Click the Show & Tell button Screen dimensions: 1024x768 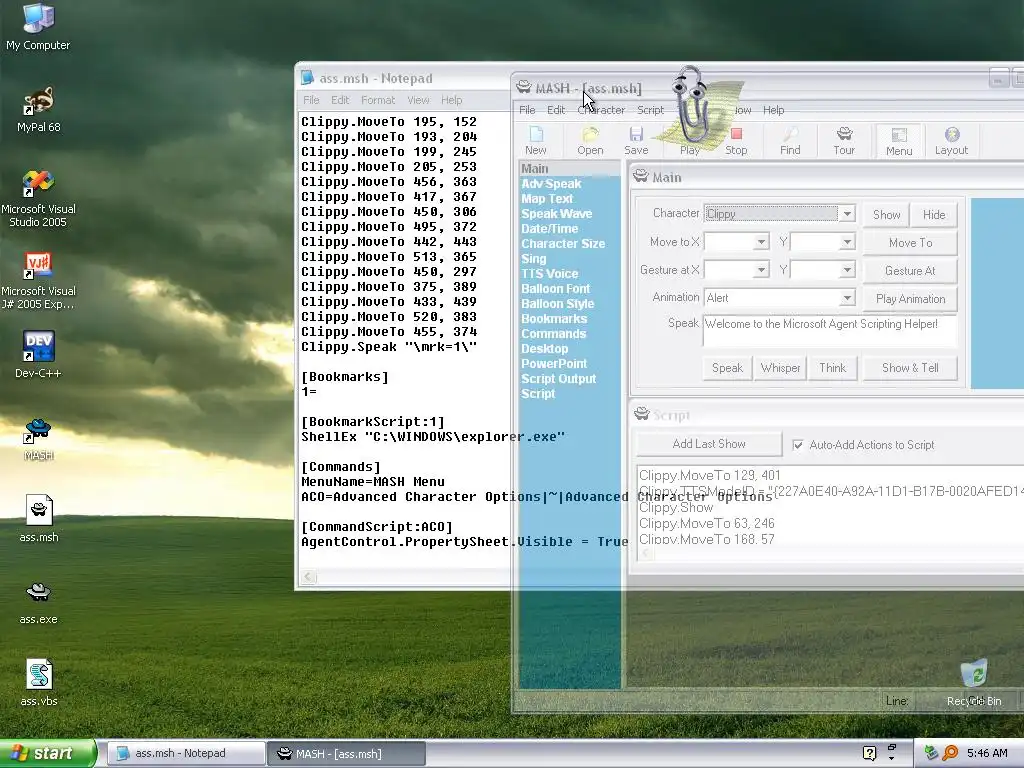tap(910, 368)
